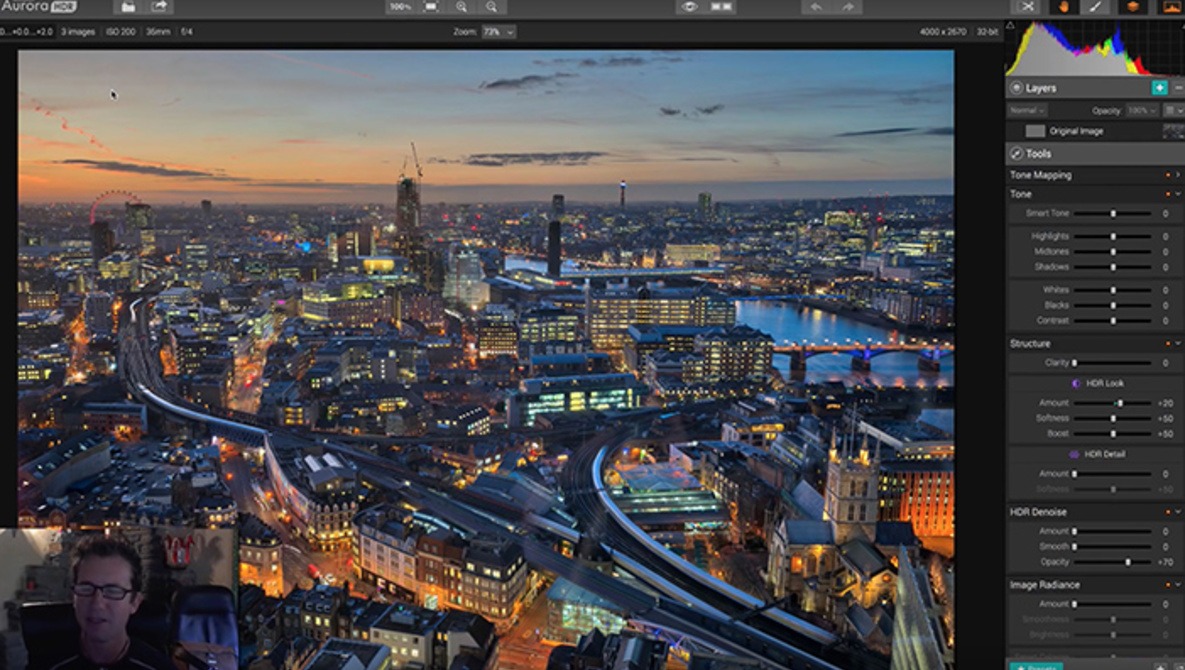Screen dimensions: 1185x670
Task: Click the zoom out magnifier
Action: [x=491, y=7]
